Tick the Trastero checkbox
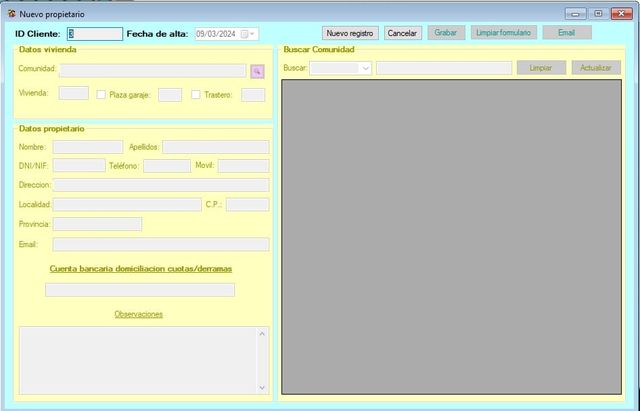640x411 pixels. point(196,95)
